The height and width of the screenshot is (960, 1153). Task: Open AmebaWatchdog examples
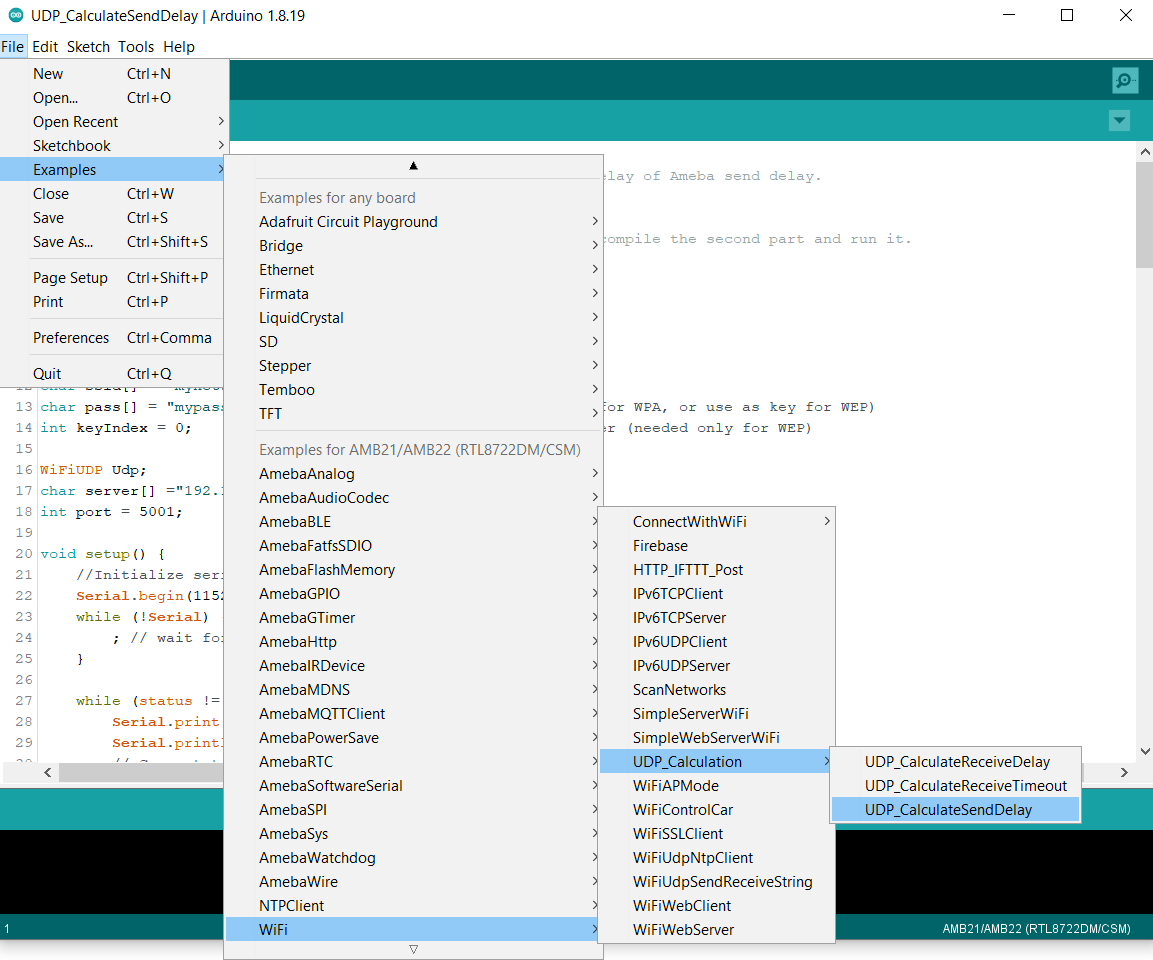pos(413,858)
